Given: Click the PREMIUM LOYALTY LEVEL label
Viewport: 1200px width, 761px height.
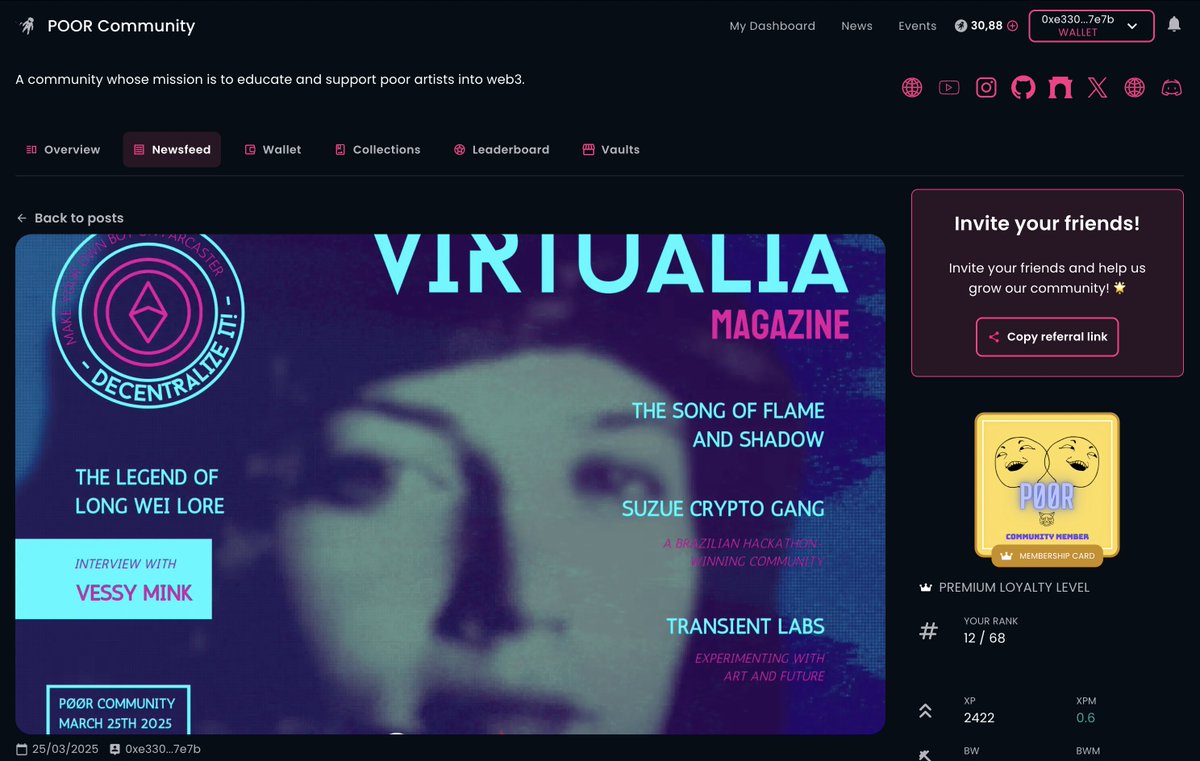Looking at the screenshot, I should pos(1014,587).
